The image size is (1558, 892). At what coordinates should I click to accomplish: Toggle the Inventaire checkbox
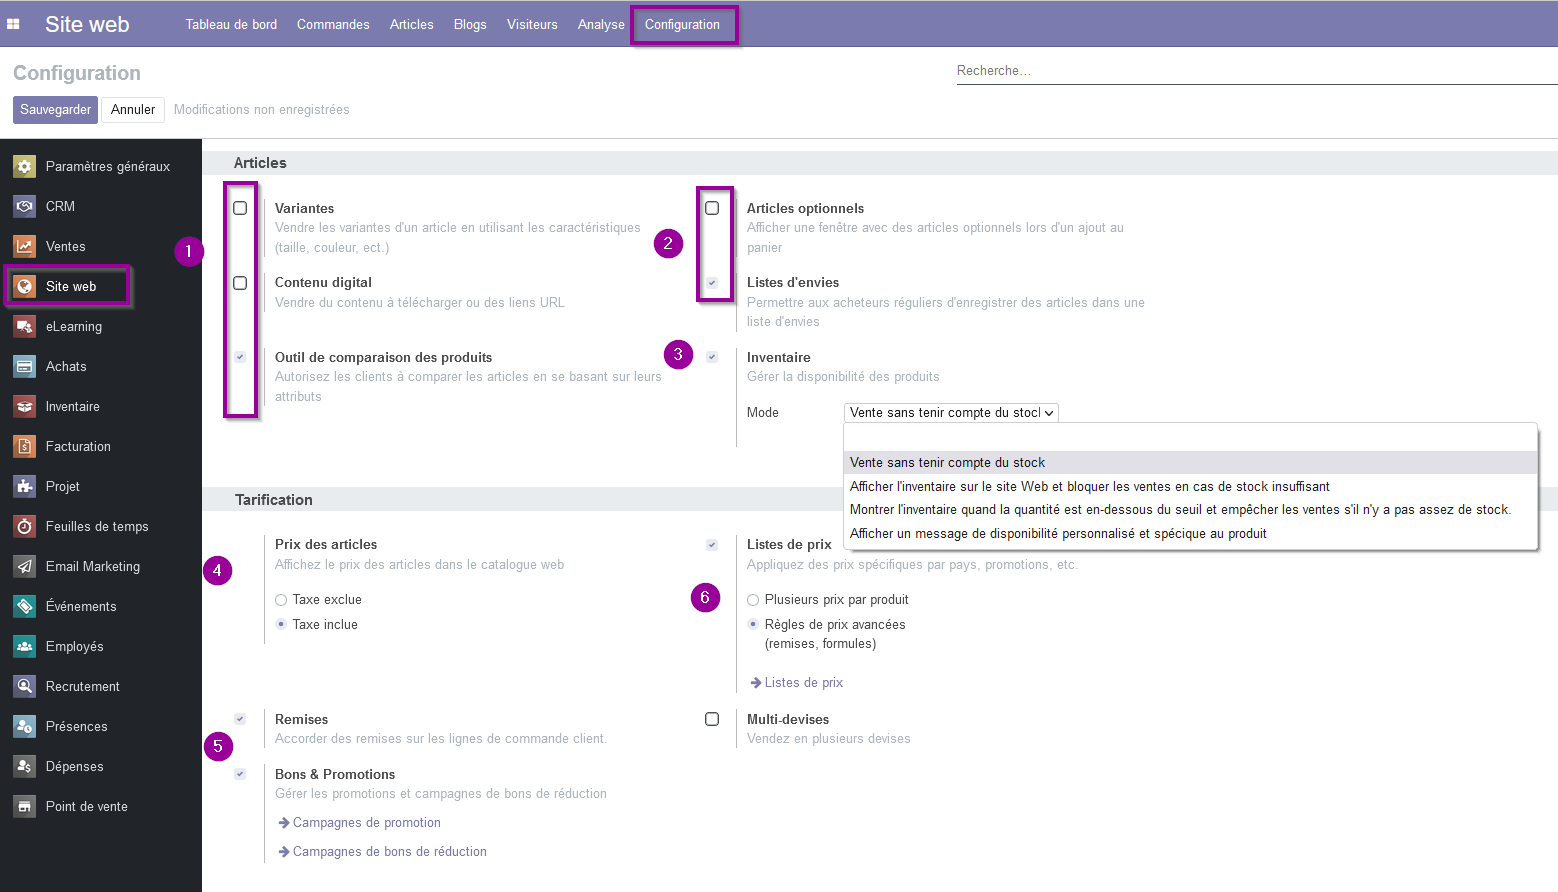pos(712,357)
